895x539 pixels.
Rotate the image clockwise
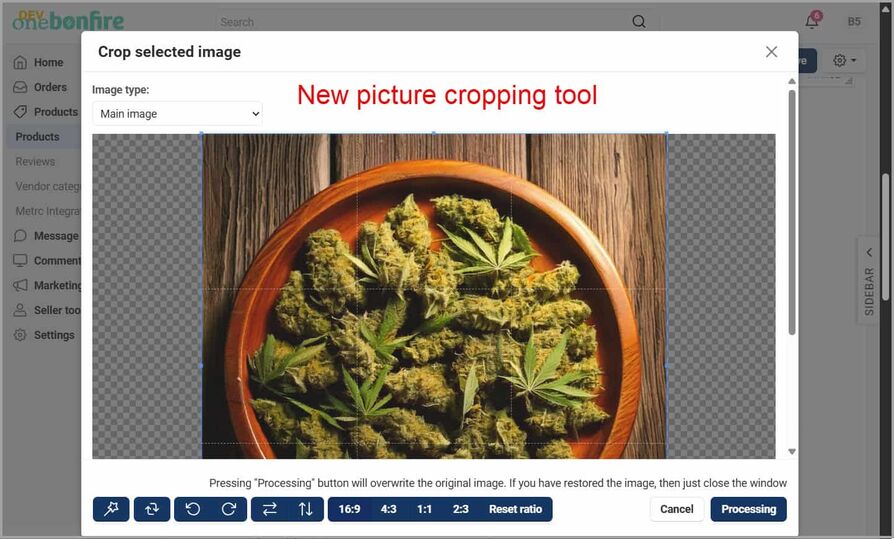pos(228,509)
